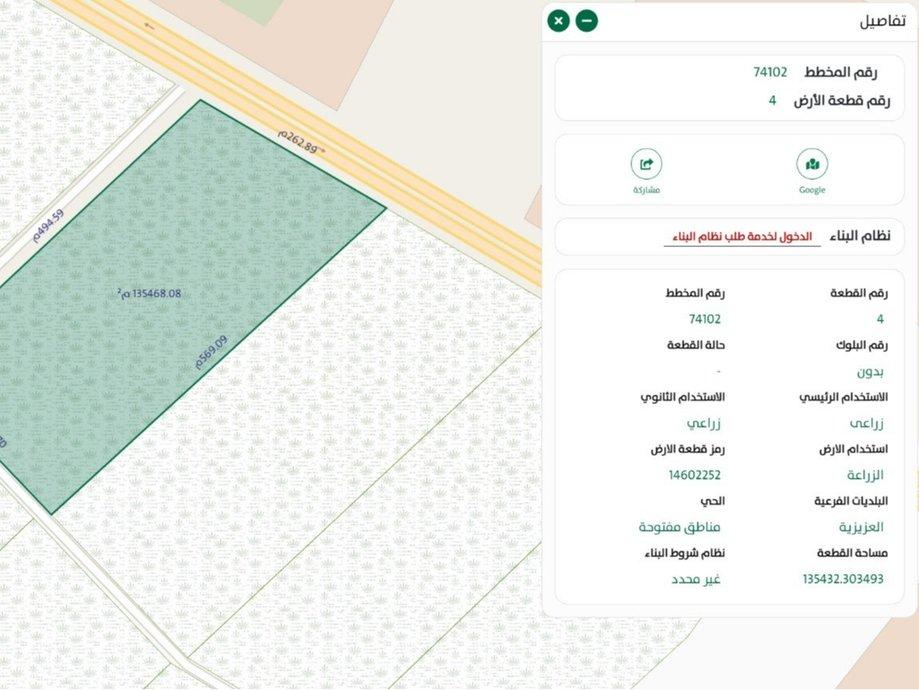
Task: Click the 262.89m edge measurement label
Action: click(298, 142)
